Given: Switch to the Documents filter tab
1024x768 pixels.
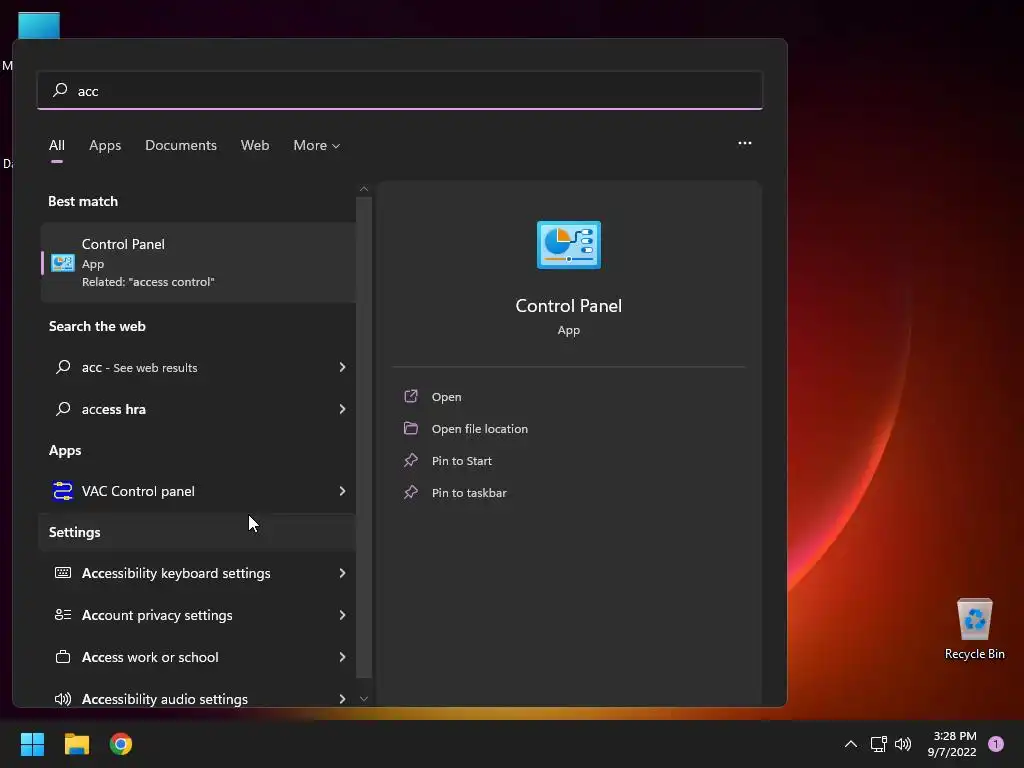Looking at the screenshot, I should (x=181, y=145).
